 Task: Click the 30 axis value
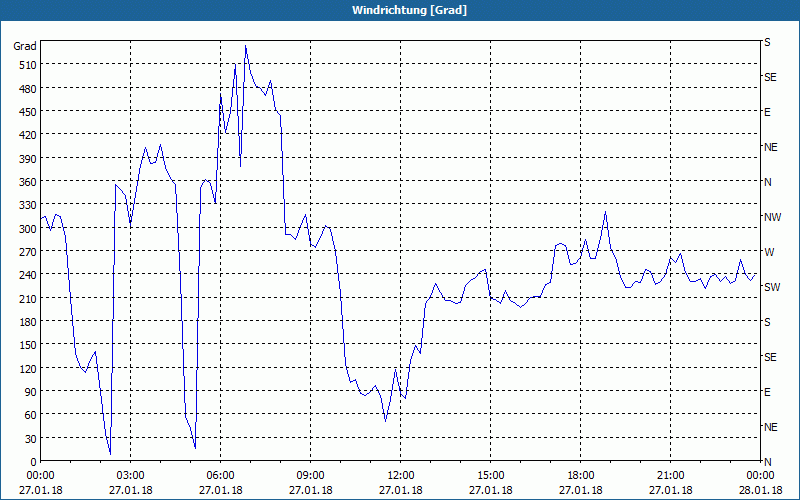click(31, 439)
